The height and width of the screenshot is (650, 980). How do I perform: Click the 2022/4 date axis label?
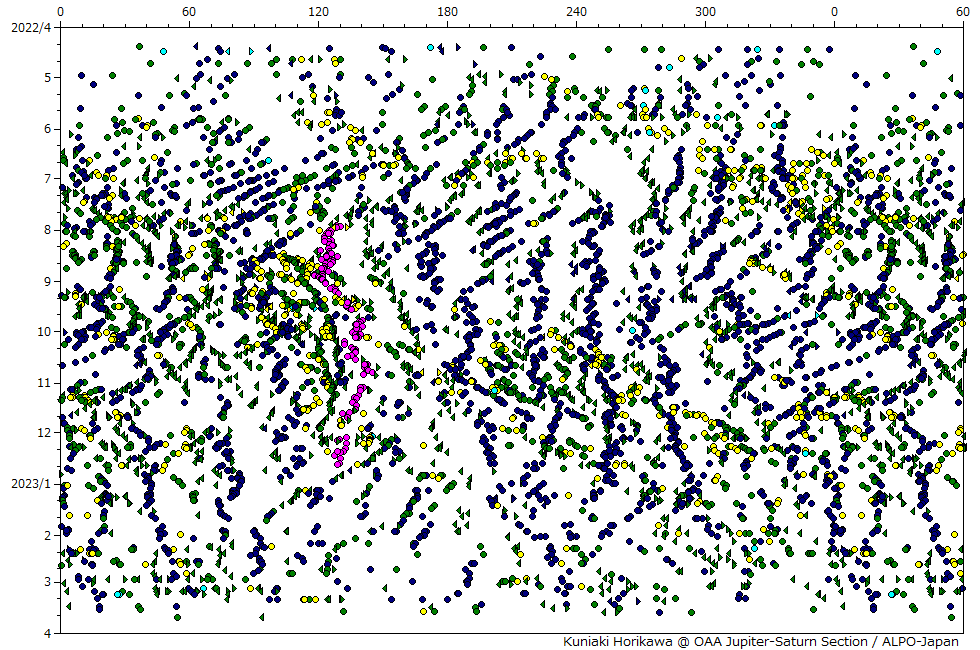point(31,28)
